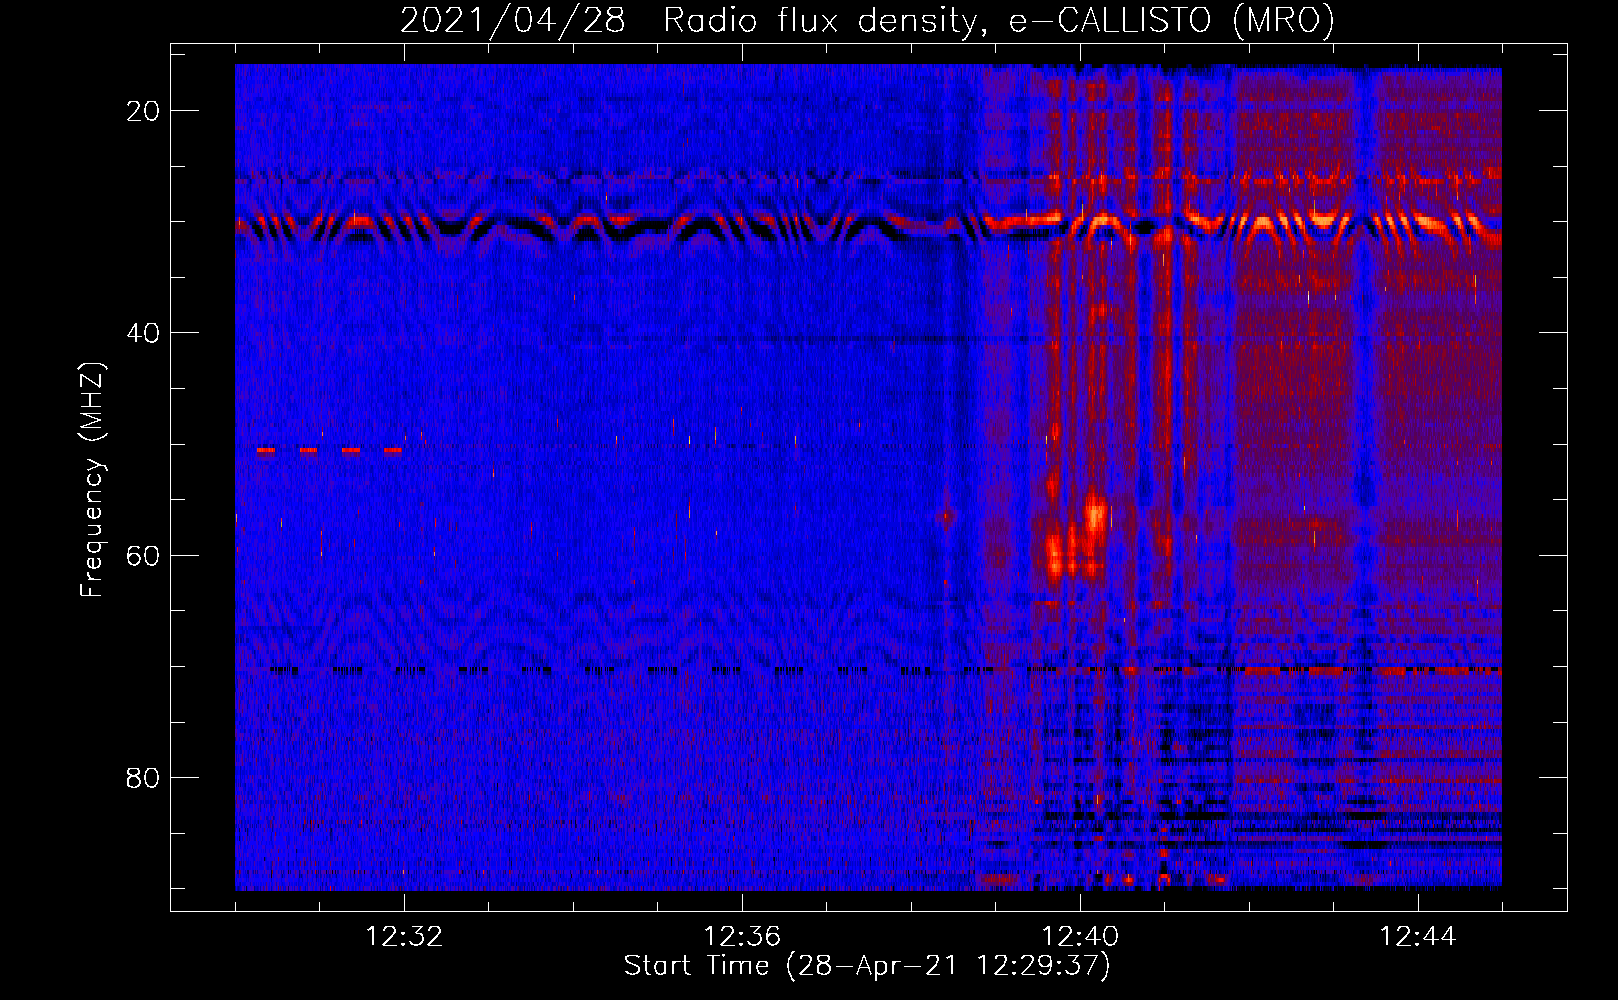
Task: Click the 40 frequency tick label
Action: tap(143, 333)
